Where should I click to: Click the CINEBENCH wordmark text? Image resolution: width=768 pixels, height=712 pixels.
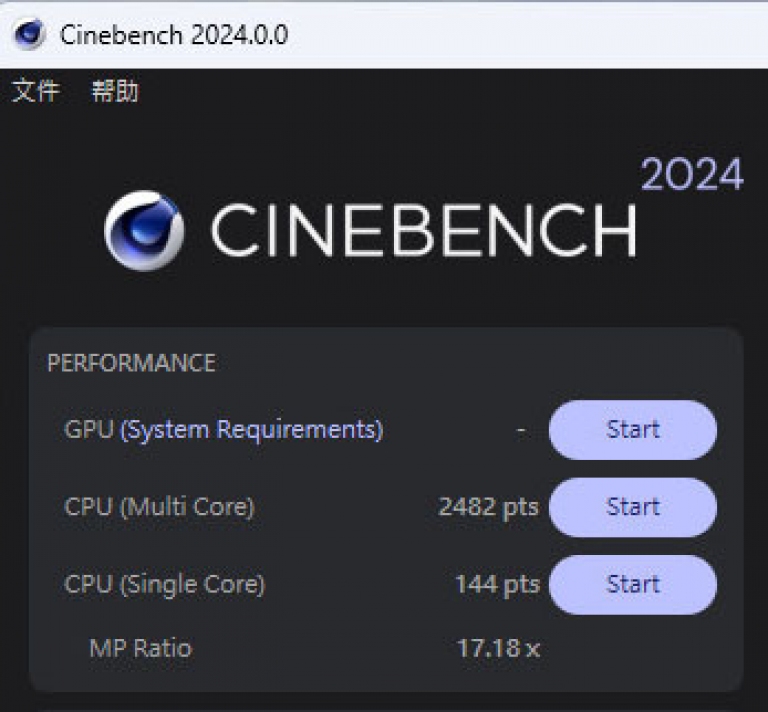pyautogui.click(x=422, y=231)
